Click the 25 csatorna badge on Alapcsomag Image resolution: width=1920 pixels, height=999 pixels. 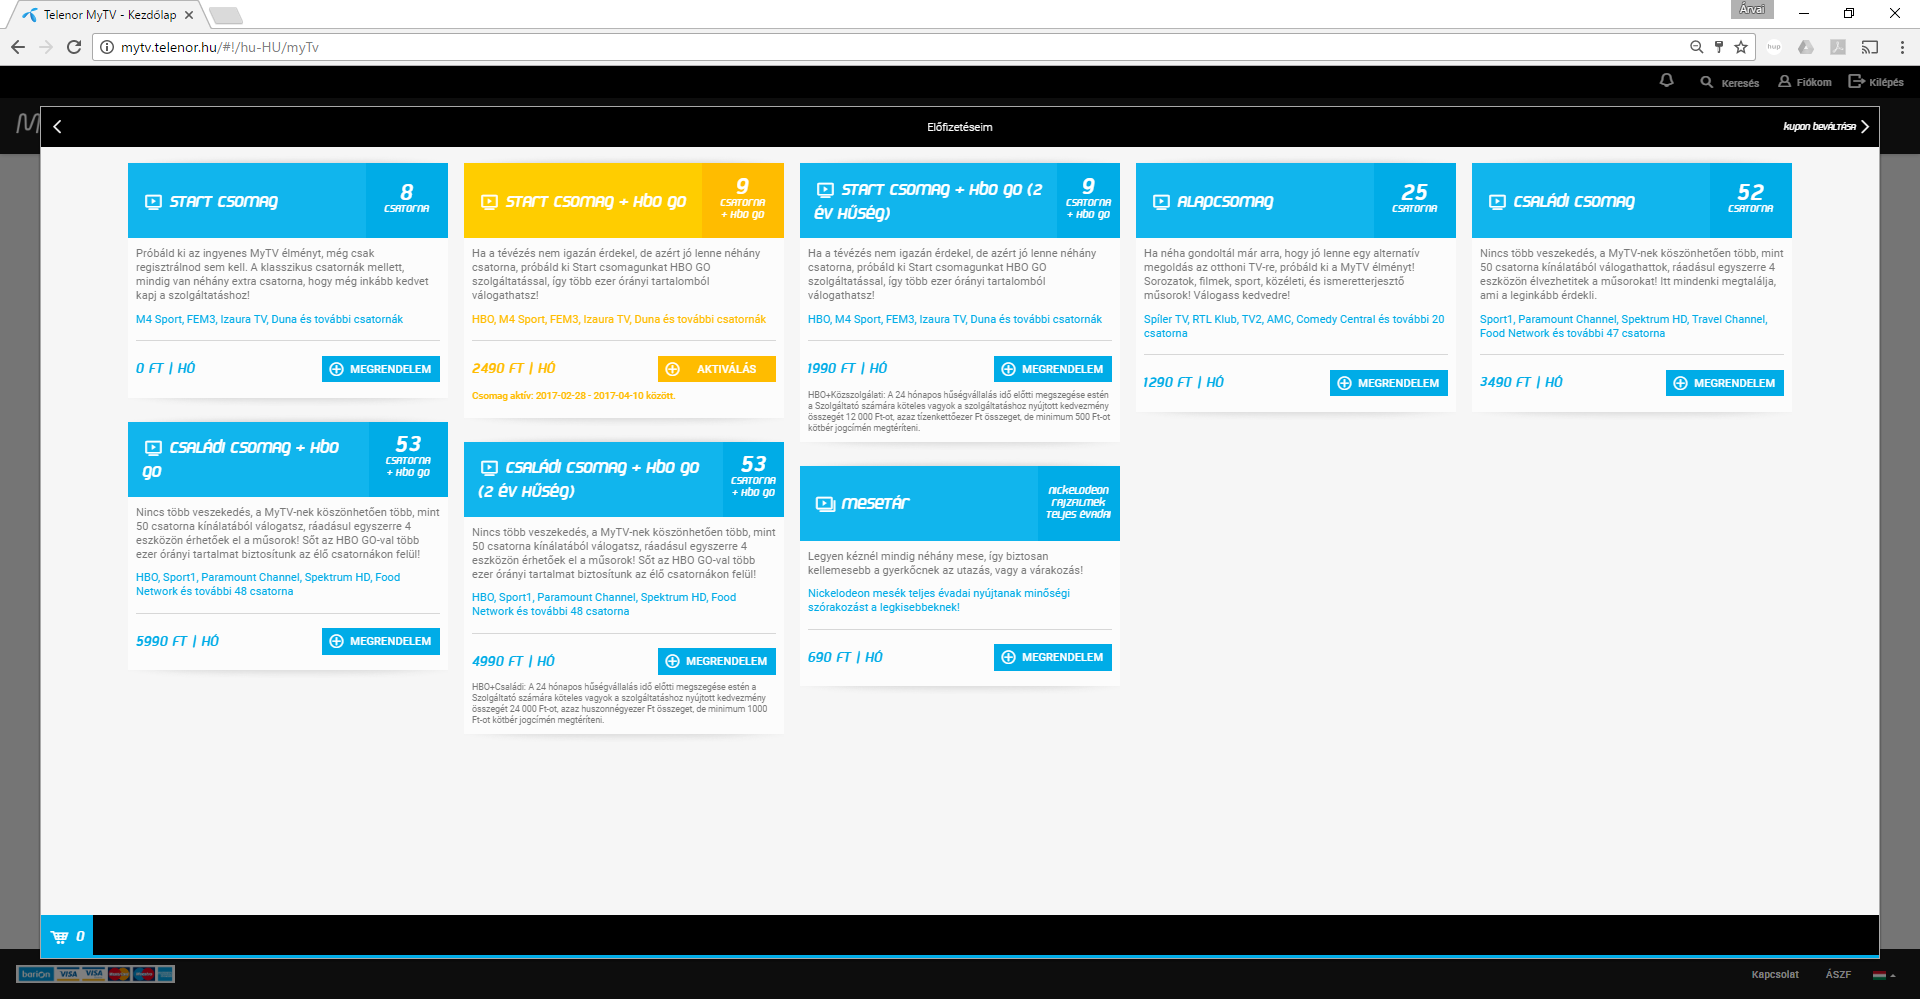[x=1414, y=200]
